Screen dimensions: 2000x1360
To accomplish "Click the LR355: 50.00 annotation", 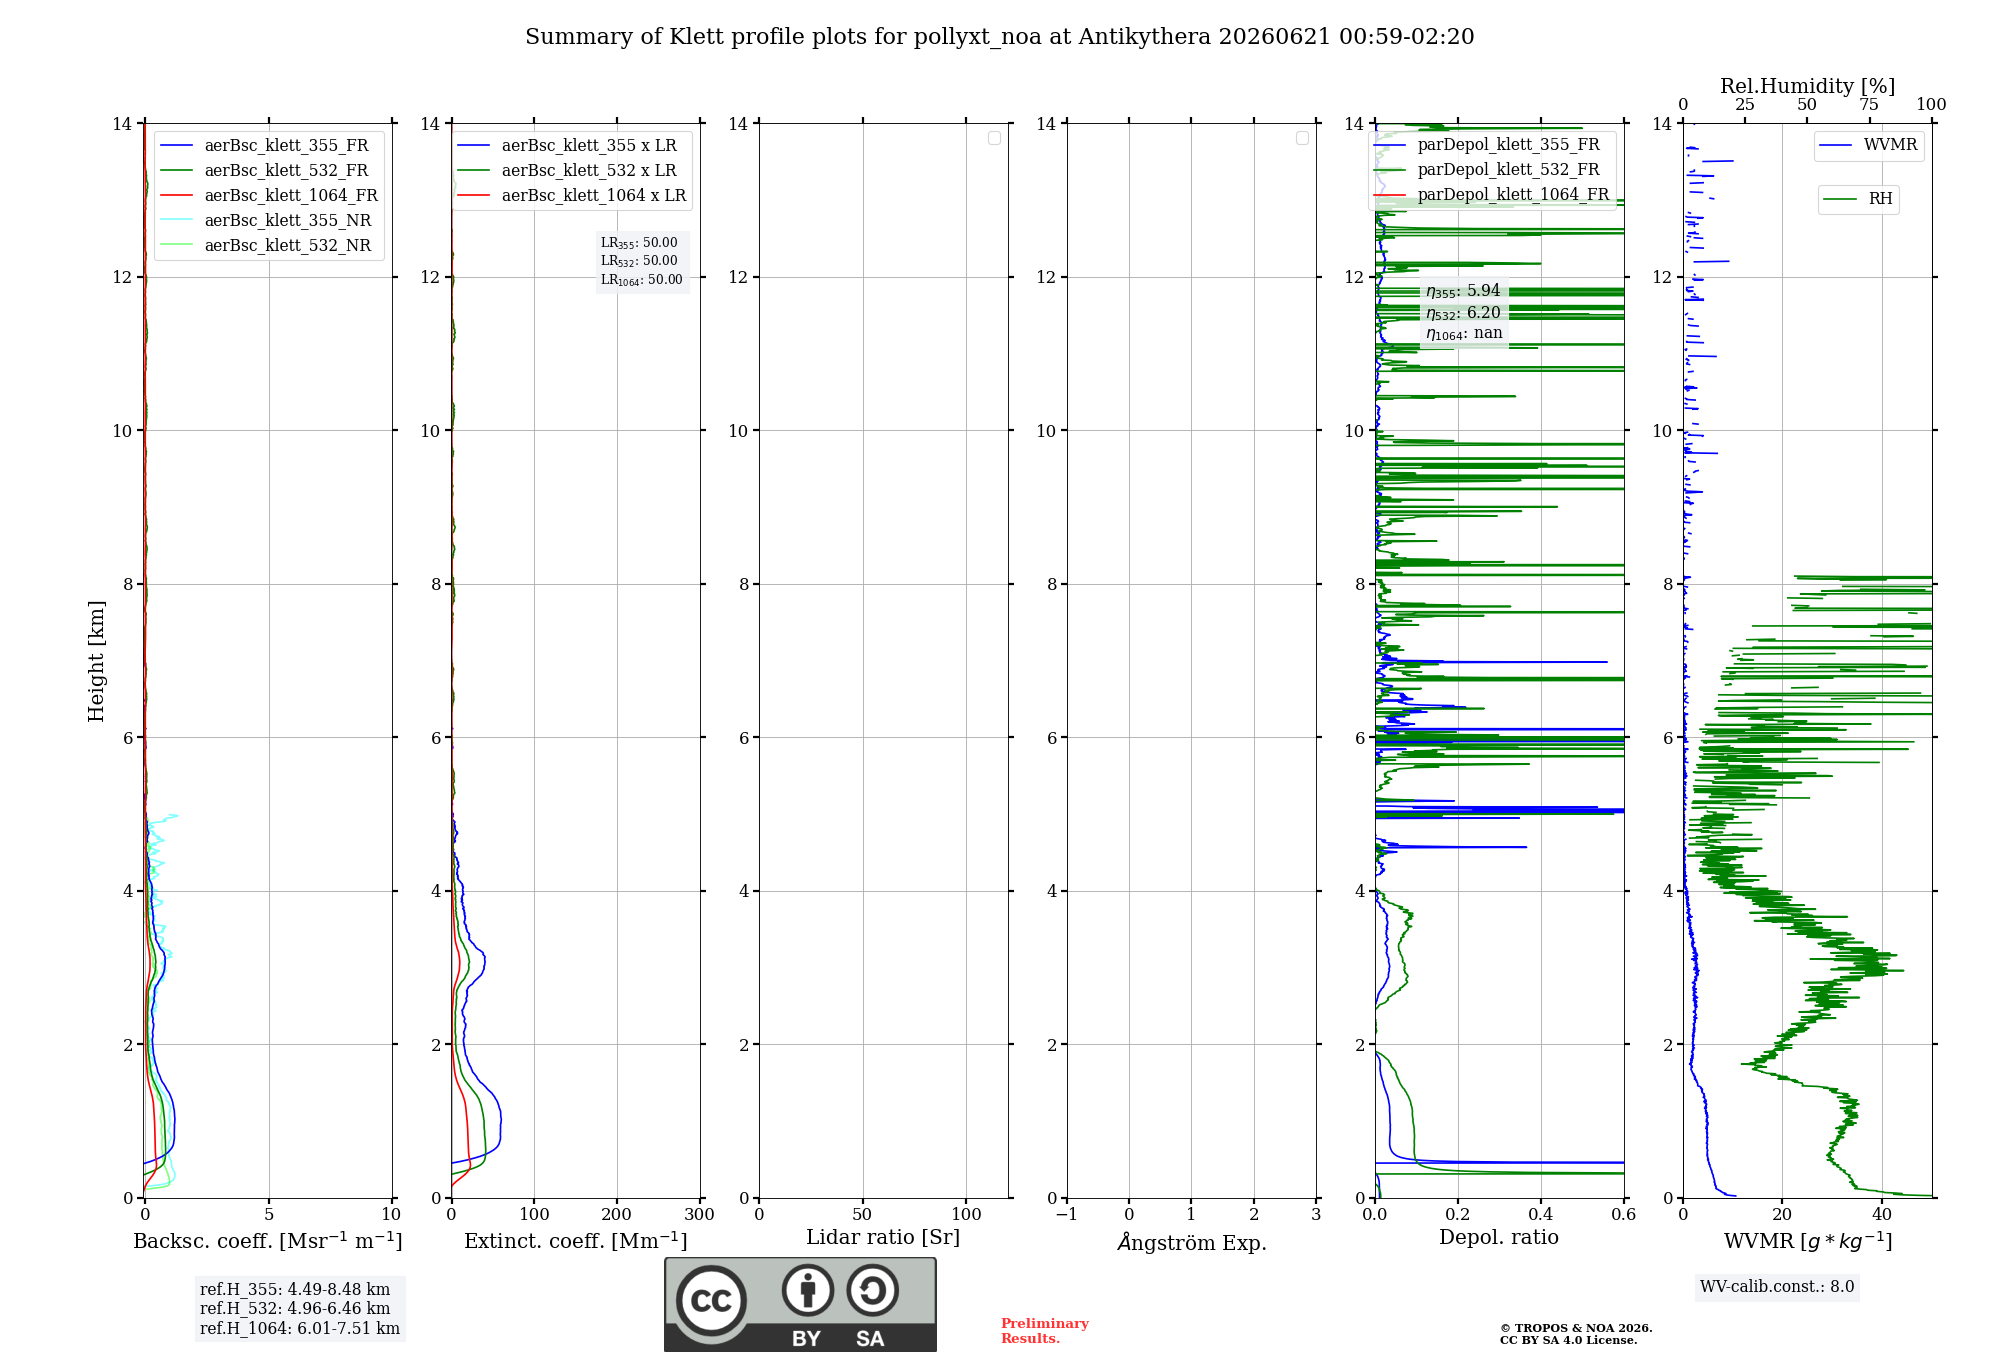I will coord(639,243).
